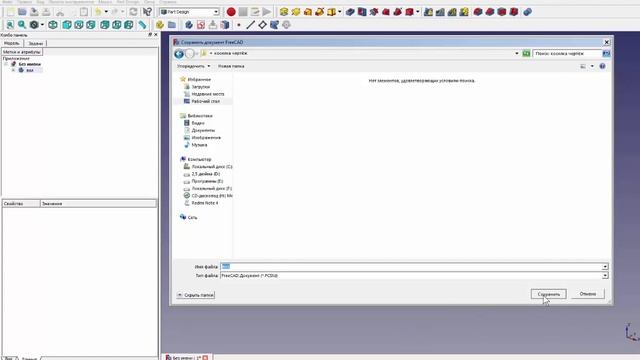This screenshot has width=640, height=360.
Task: Click the Datum Line icon
Action: [251, 25]
